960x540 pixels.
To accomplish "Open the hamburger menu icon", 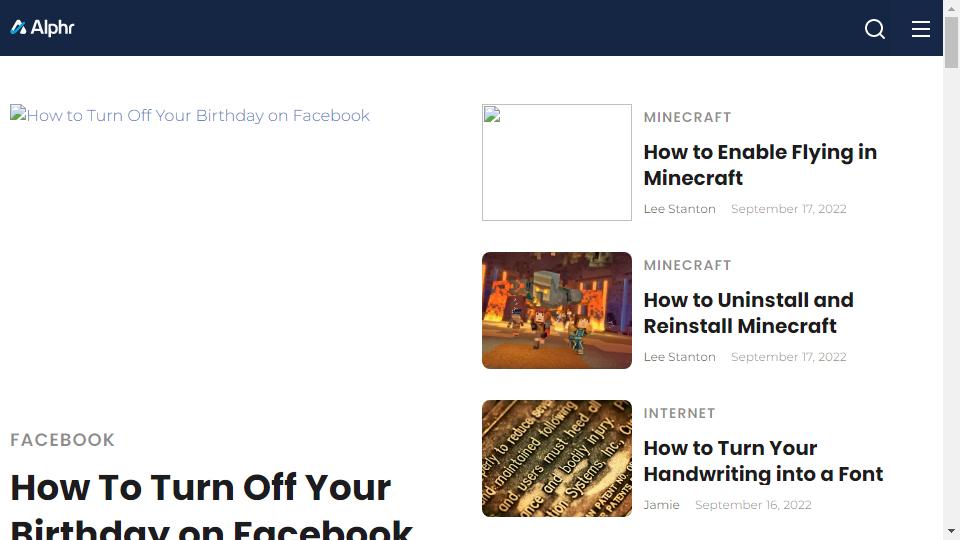I will [x=920, y=29].
